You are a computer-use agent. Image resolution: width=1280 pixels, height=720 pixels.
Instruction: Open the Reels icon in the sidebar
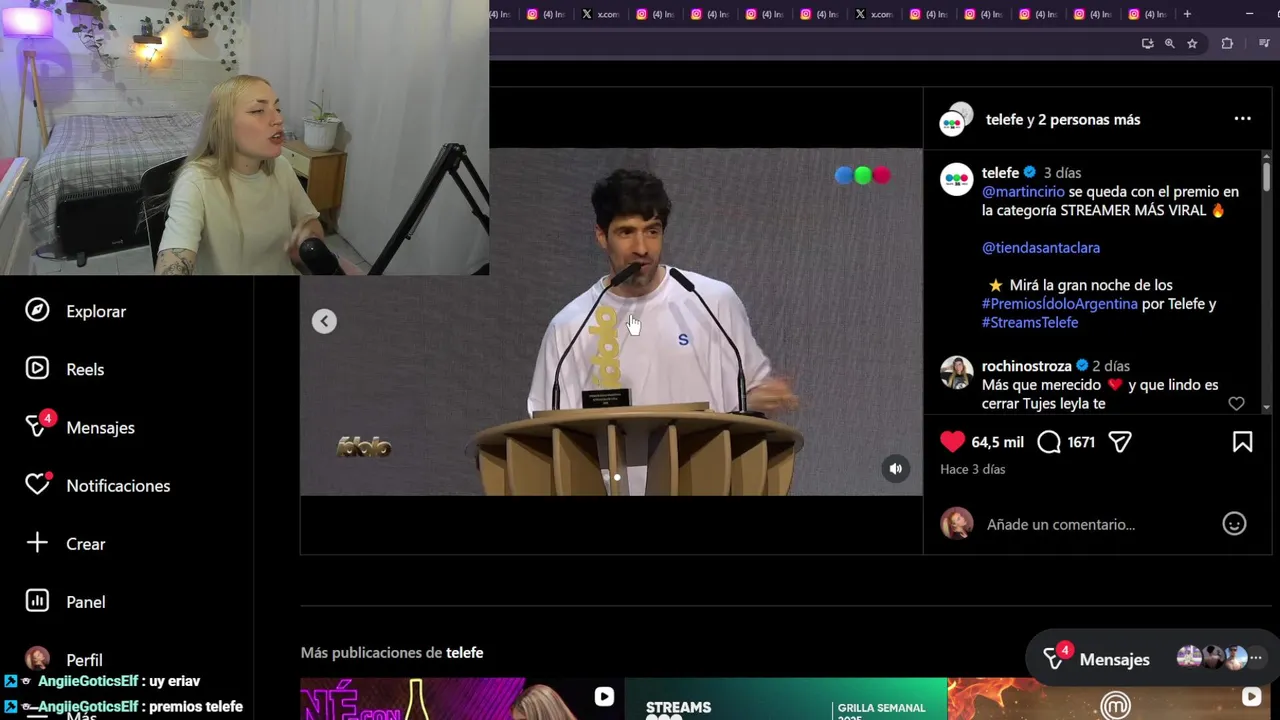(37, 369)
